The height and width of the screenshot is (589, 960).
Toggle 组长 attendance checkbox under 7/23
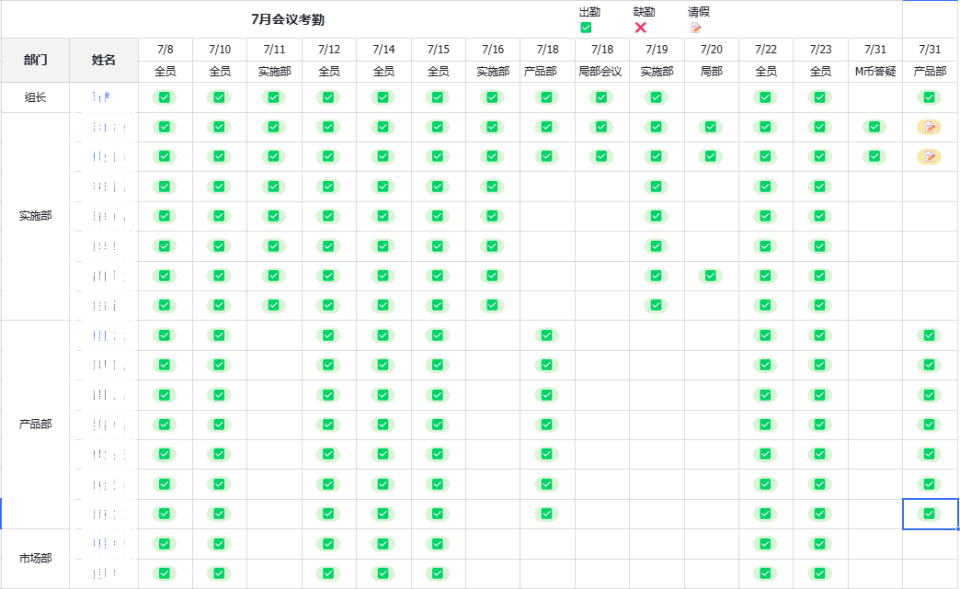[x=820, y=97]
